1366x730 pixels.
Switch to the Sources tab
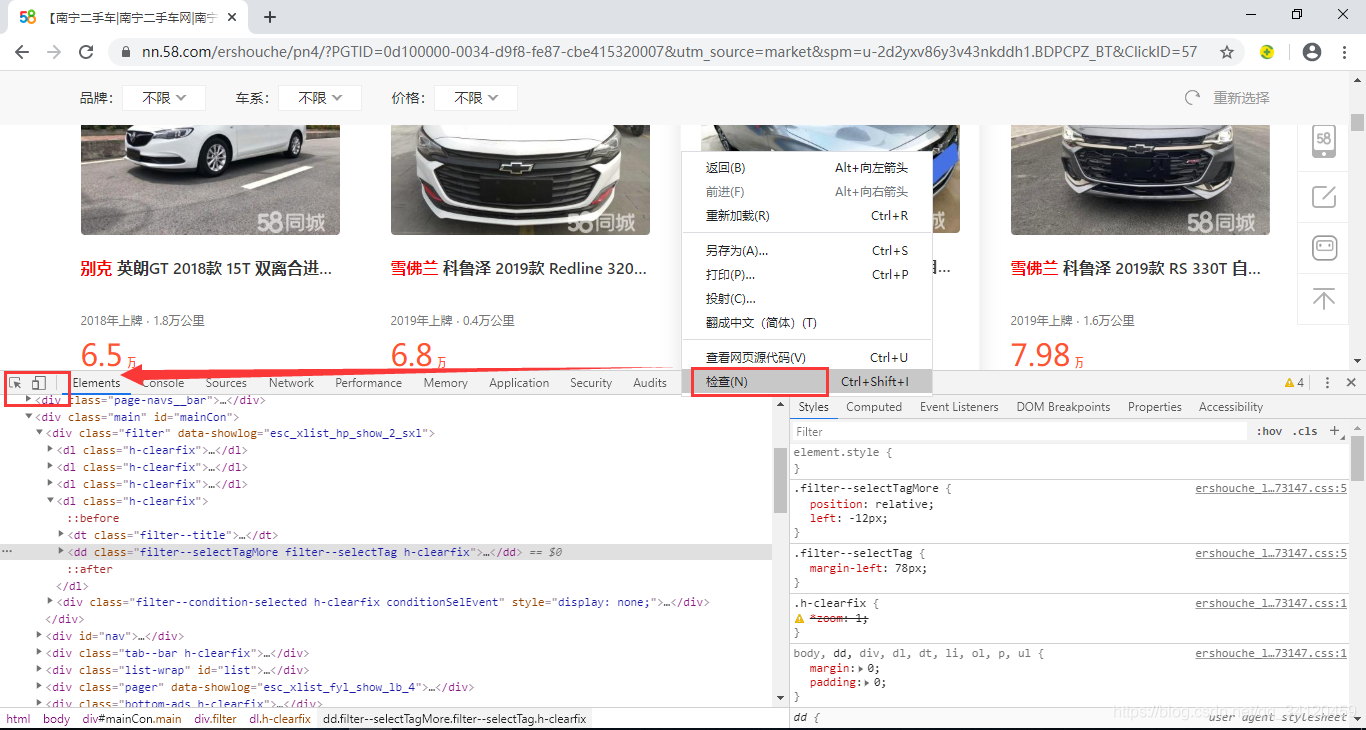click(x=226, y=383)
